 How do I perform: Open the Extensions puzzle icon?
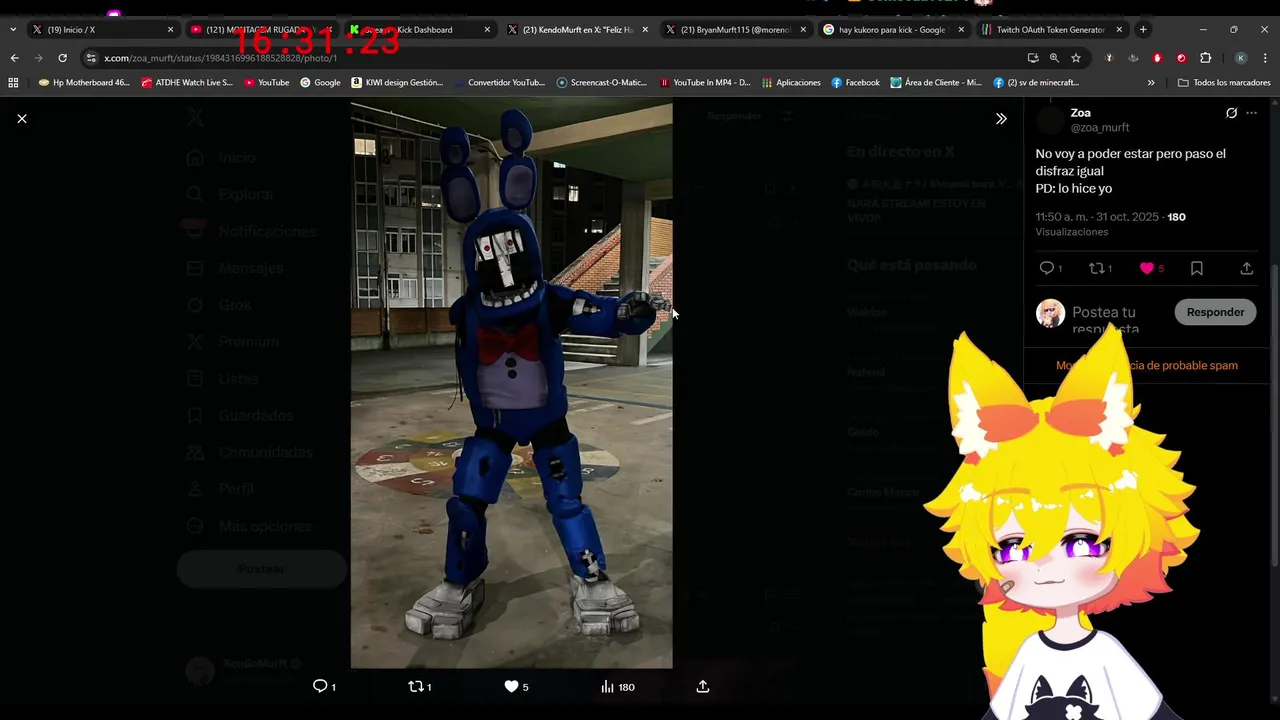click(1205, 58)
